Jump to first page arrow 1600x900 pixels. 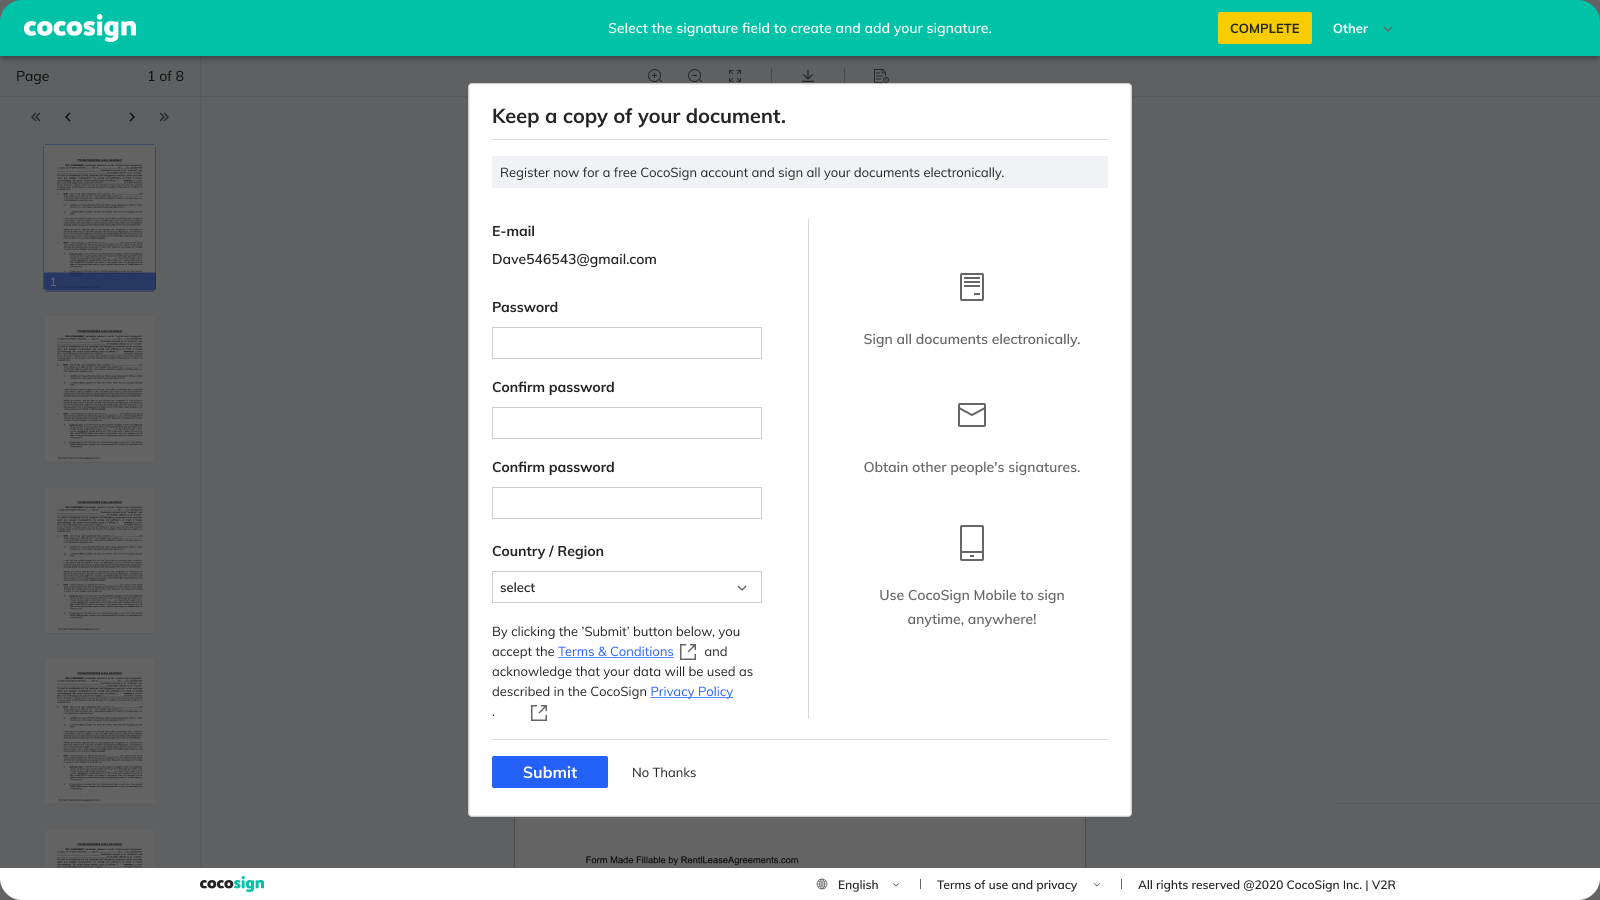[36, 117]
